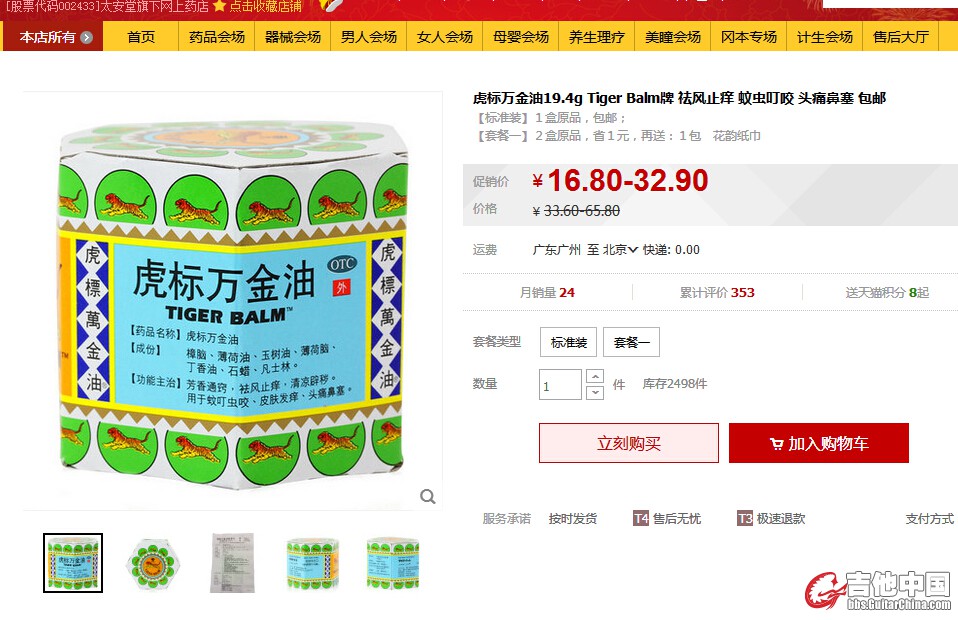Click the star bookmark store icon
The height and width of the screenshot is (620, 958).
(219, 7)
